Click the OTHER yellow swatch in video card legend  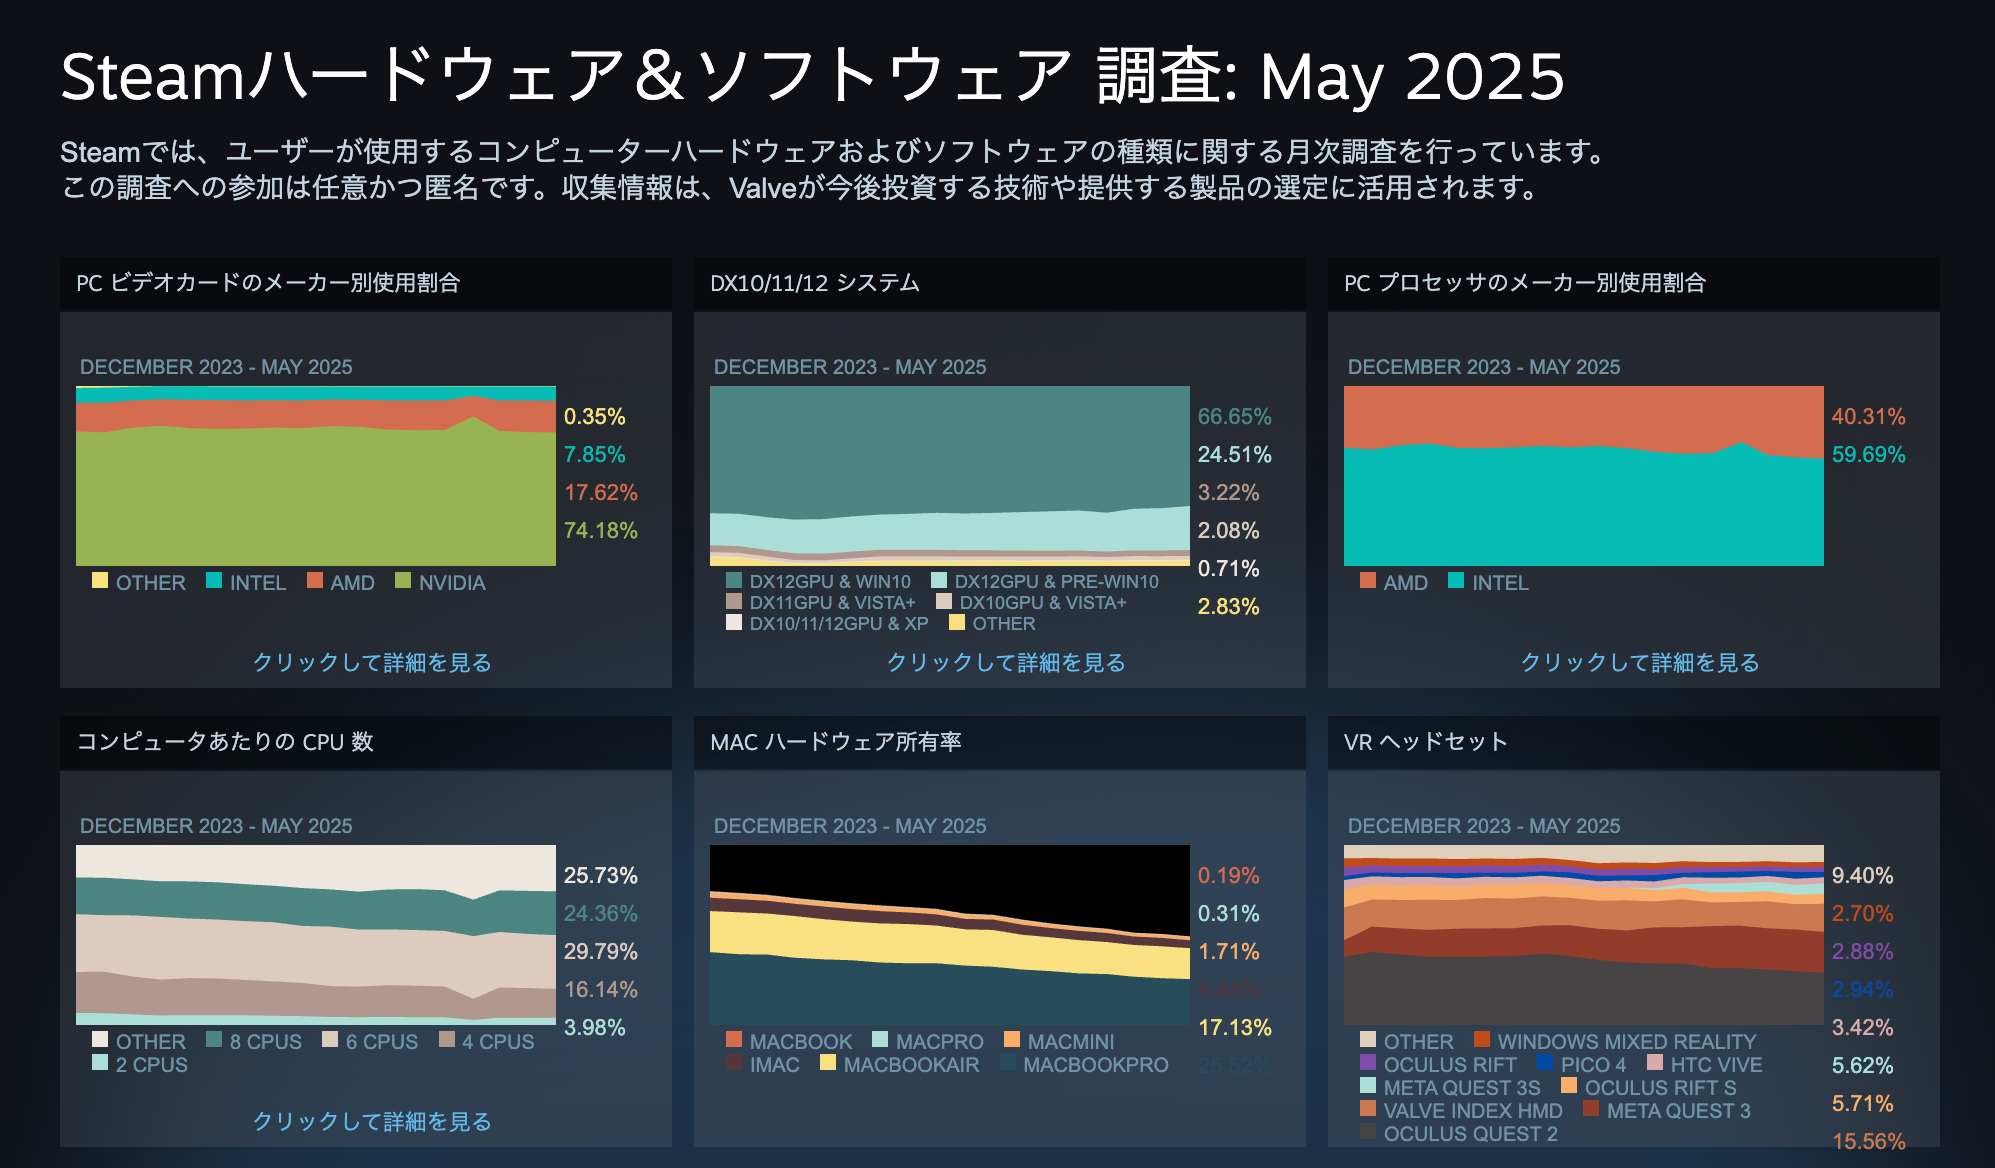(100, 580)
